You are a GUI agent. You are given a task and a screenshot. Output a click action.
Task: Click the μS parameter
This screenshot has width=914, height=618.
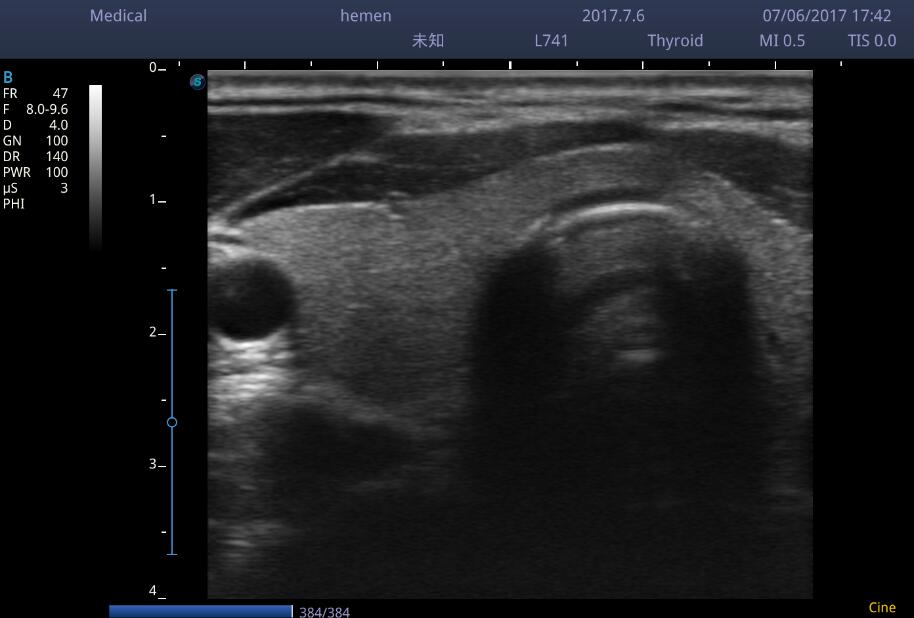35,188
